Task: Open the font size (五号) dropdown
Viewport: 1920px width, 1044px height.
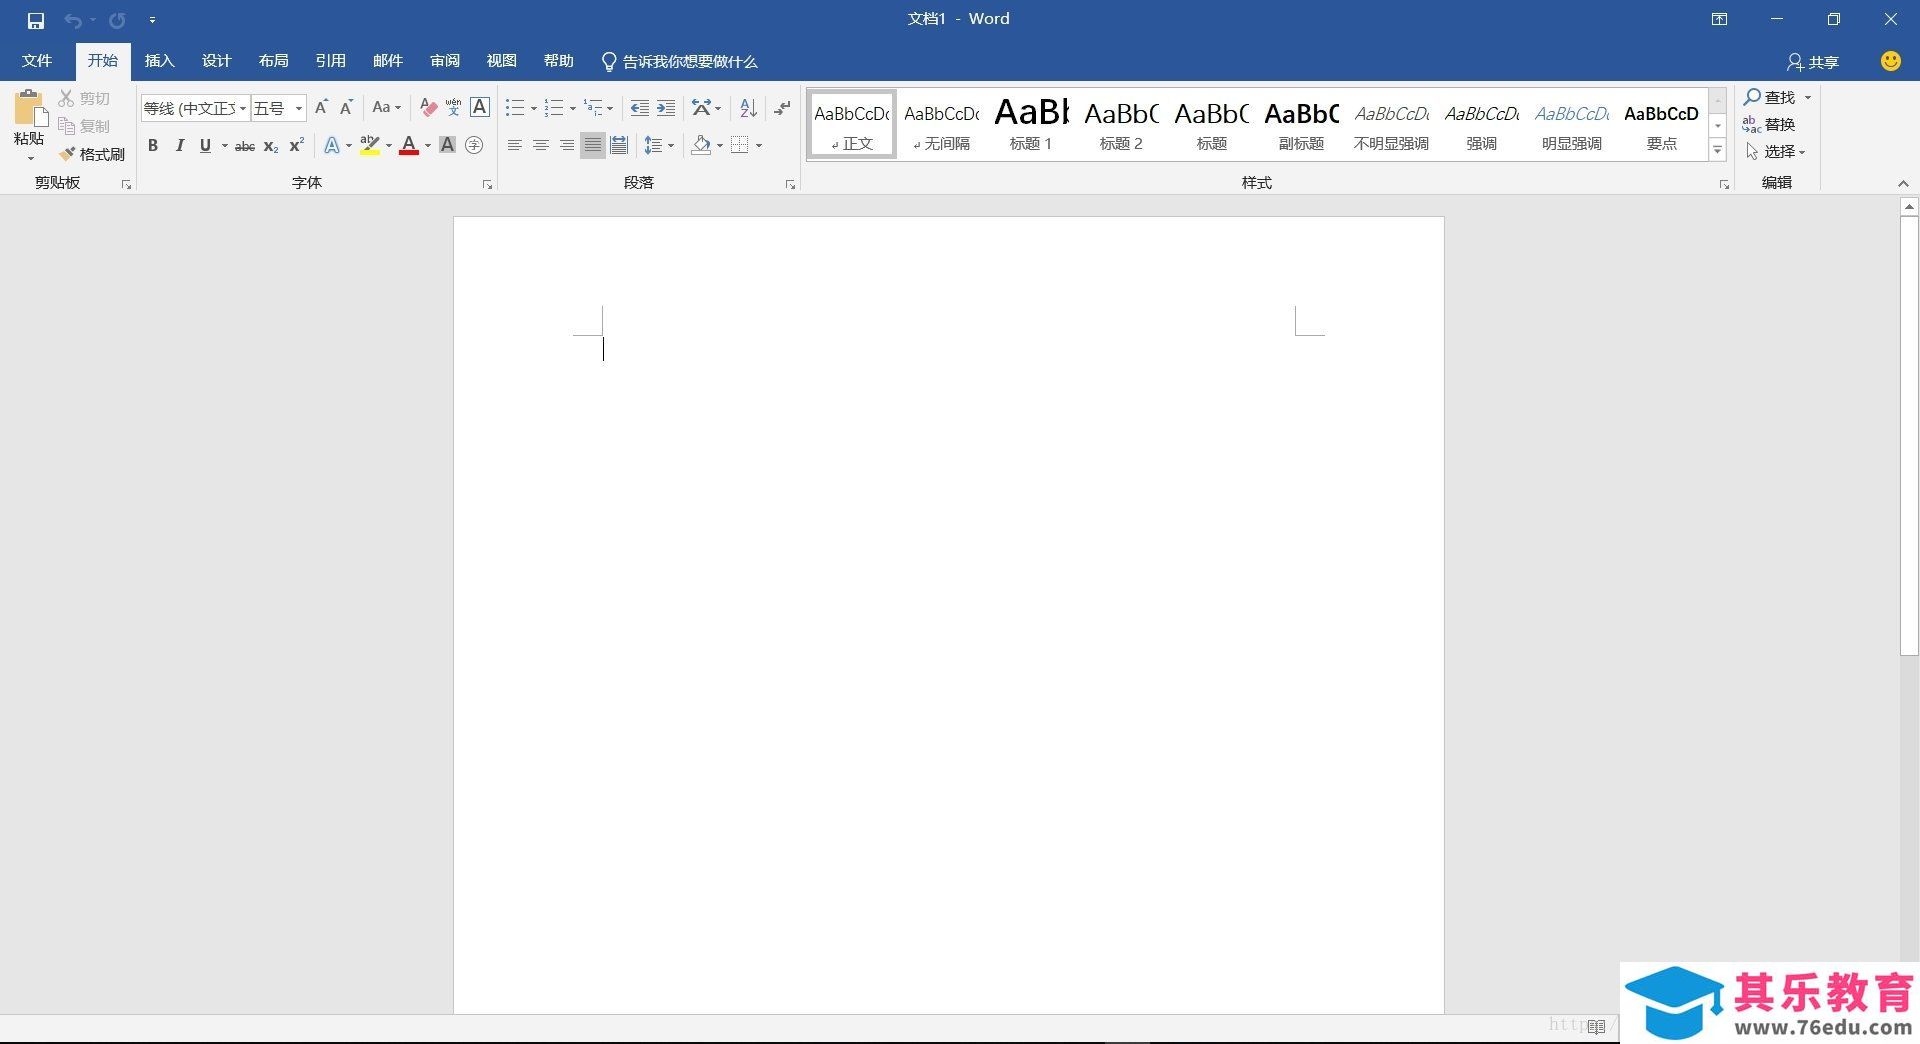Action: click(x=298, y=108)
